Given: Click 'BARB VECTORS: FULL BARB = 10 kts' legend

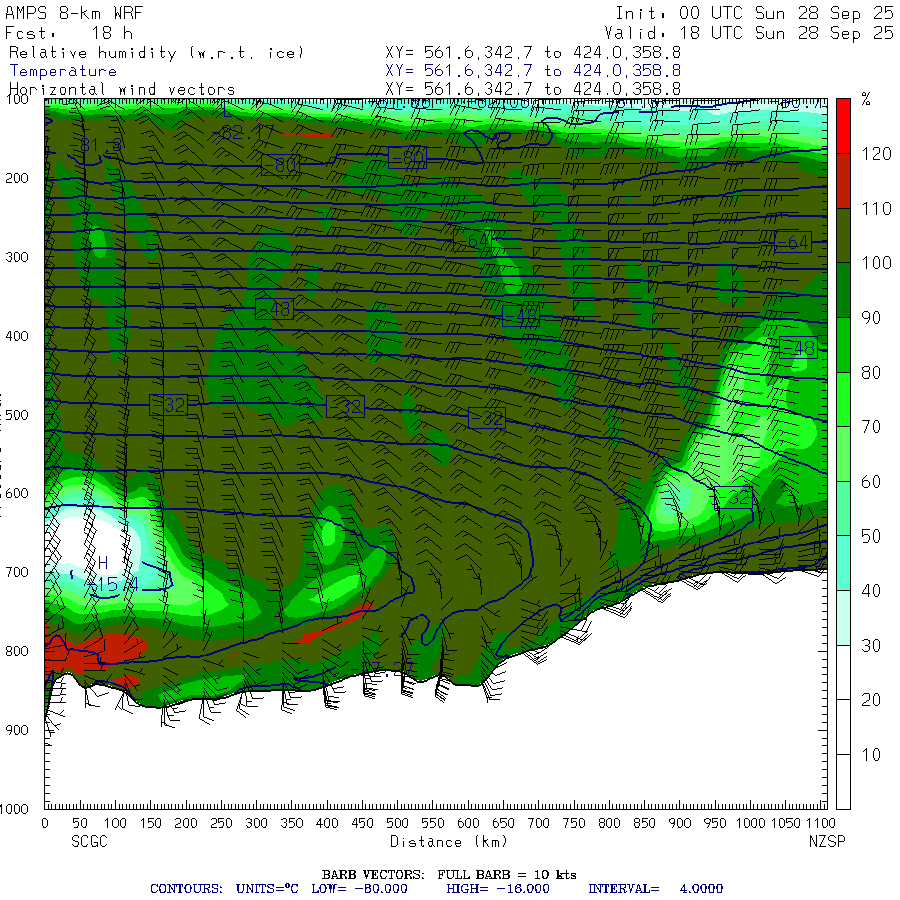Looking at the screenshot, I should (449, 875).
